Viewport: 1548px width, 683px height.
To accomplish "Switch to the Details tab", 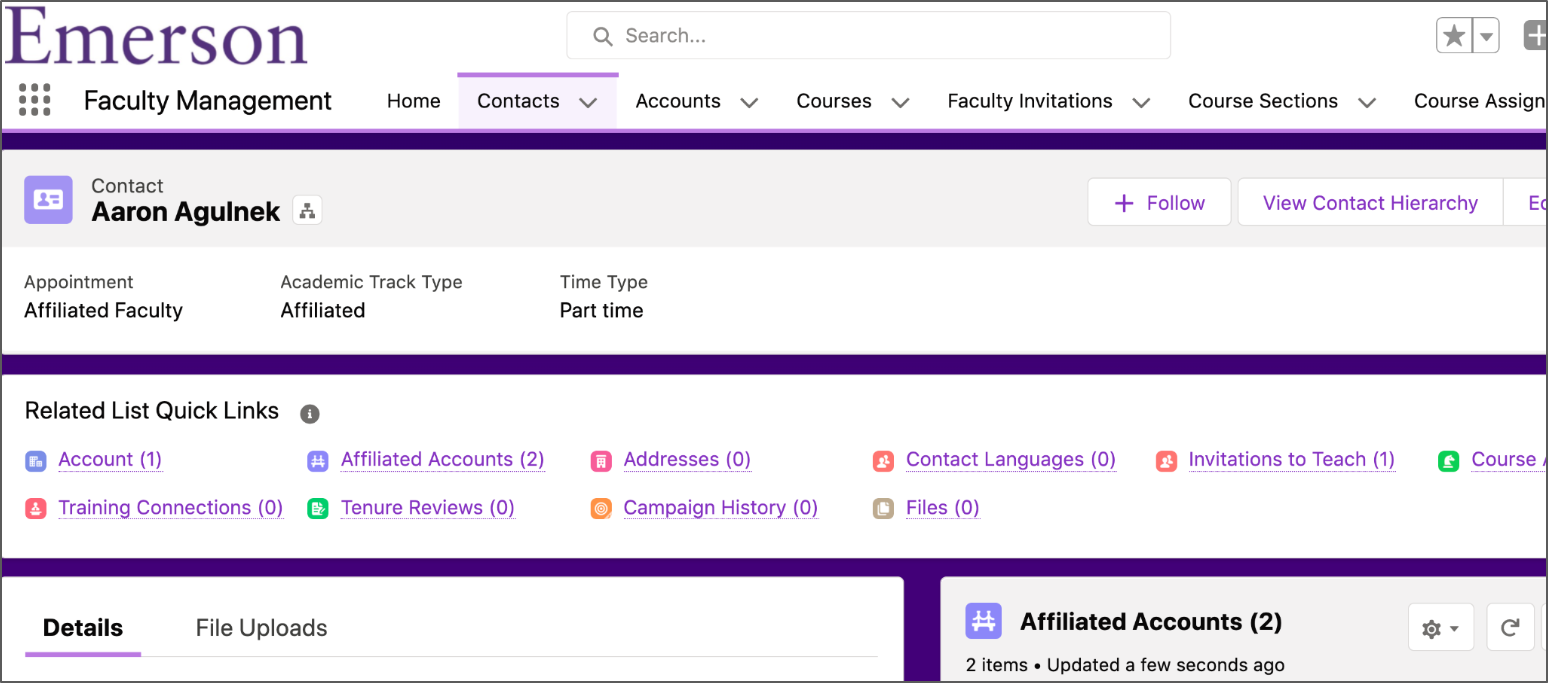I will coord(83,628).
